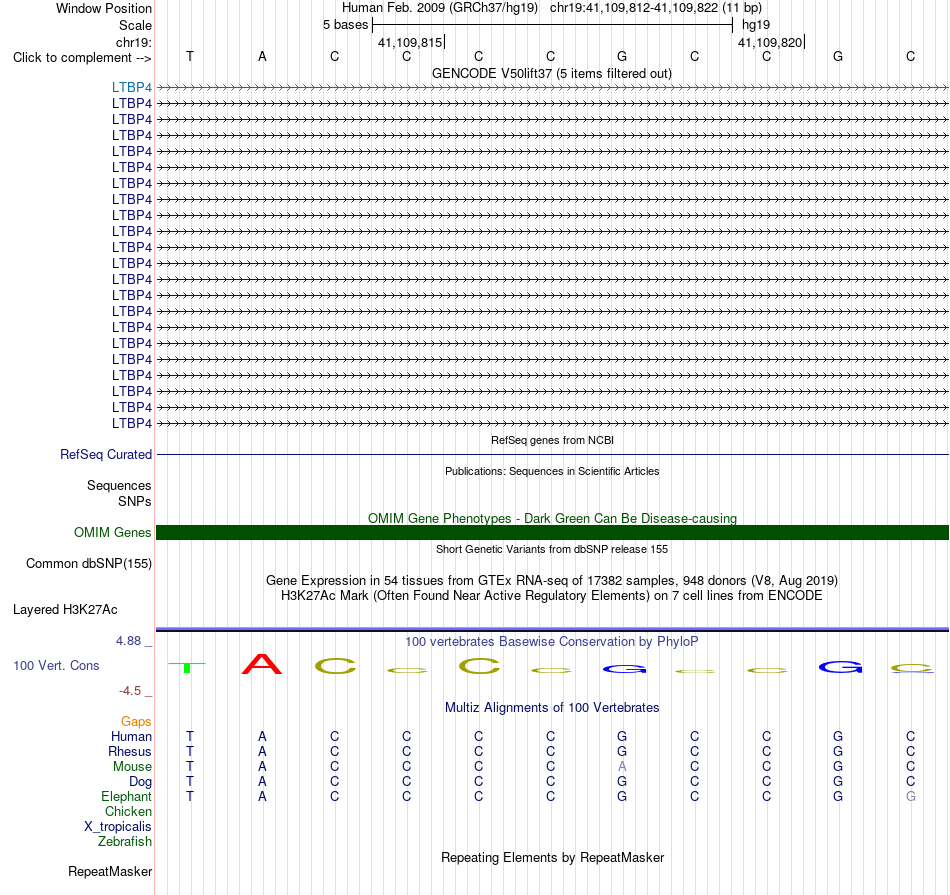Click the 'RepeatMasker' track label
950x895 pixels.
click(x=110, y=872)
